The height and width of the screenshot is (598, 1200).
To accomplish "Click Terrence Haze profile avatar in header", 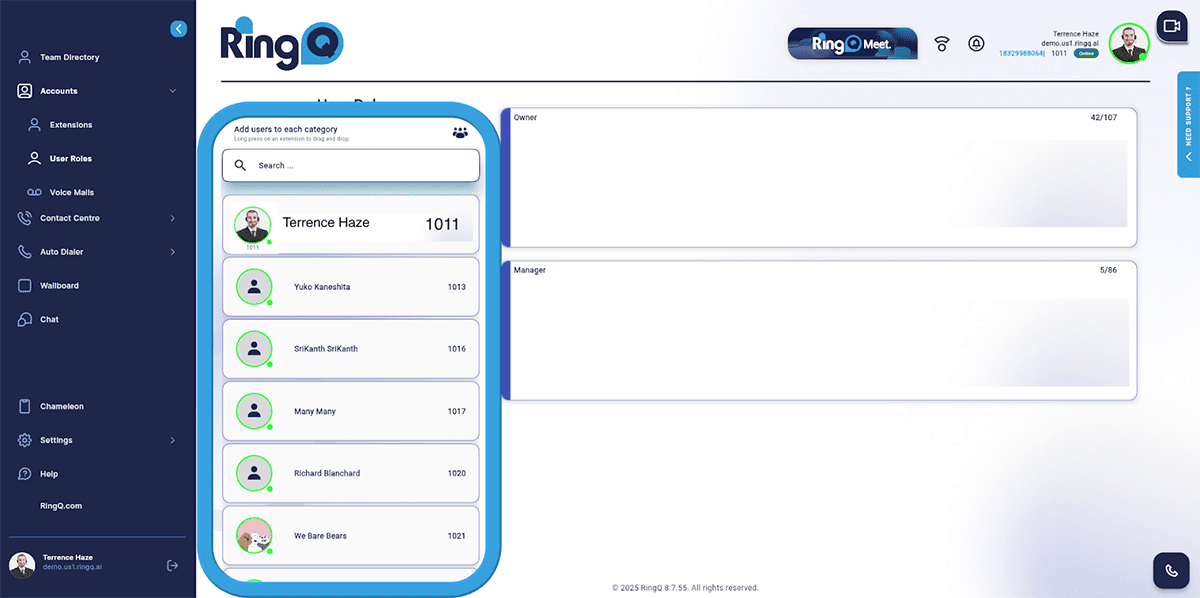I will pos(1128,43).
